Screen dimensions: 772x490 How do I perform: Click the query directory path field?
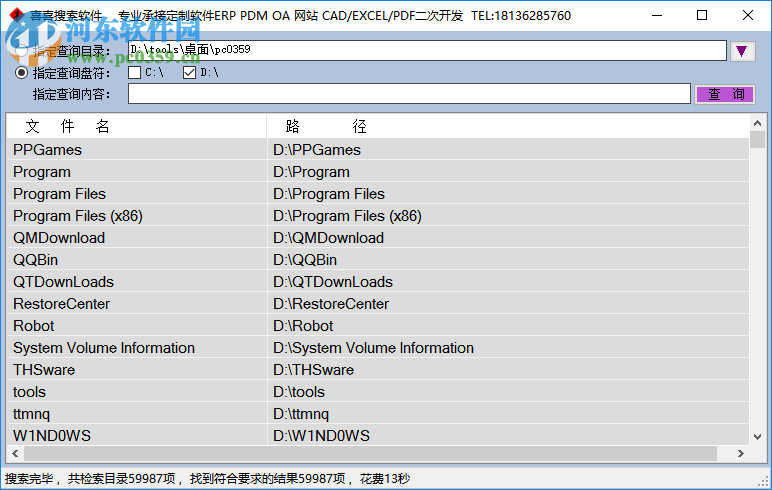427,50
